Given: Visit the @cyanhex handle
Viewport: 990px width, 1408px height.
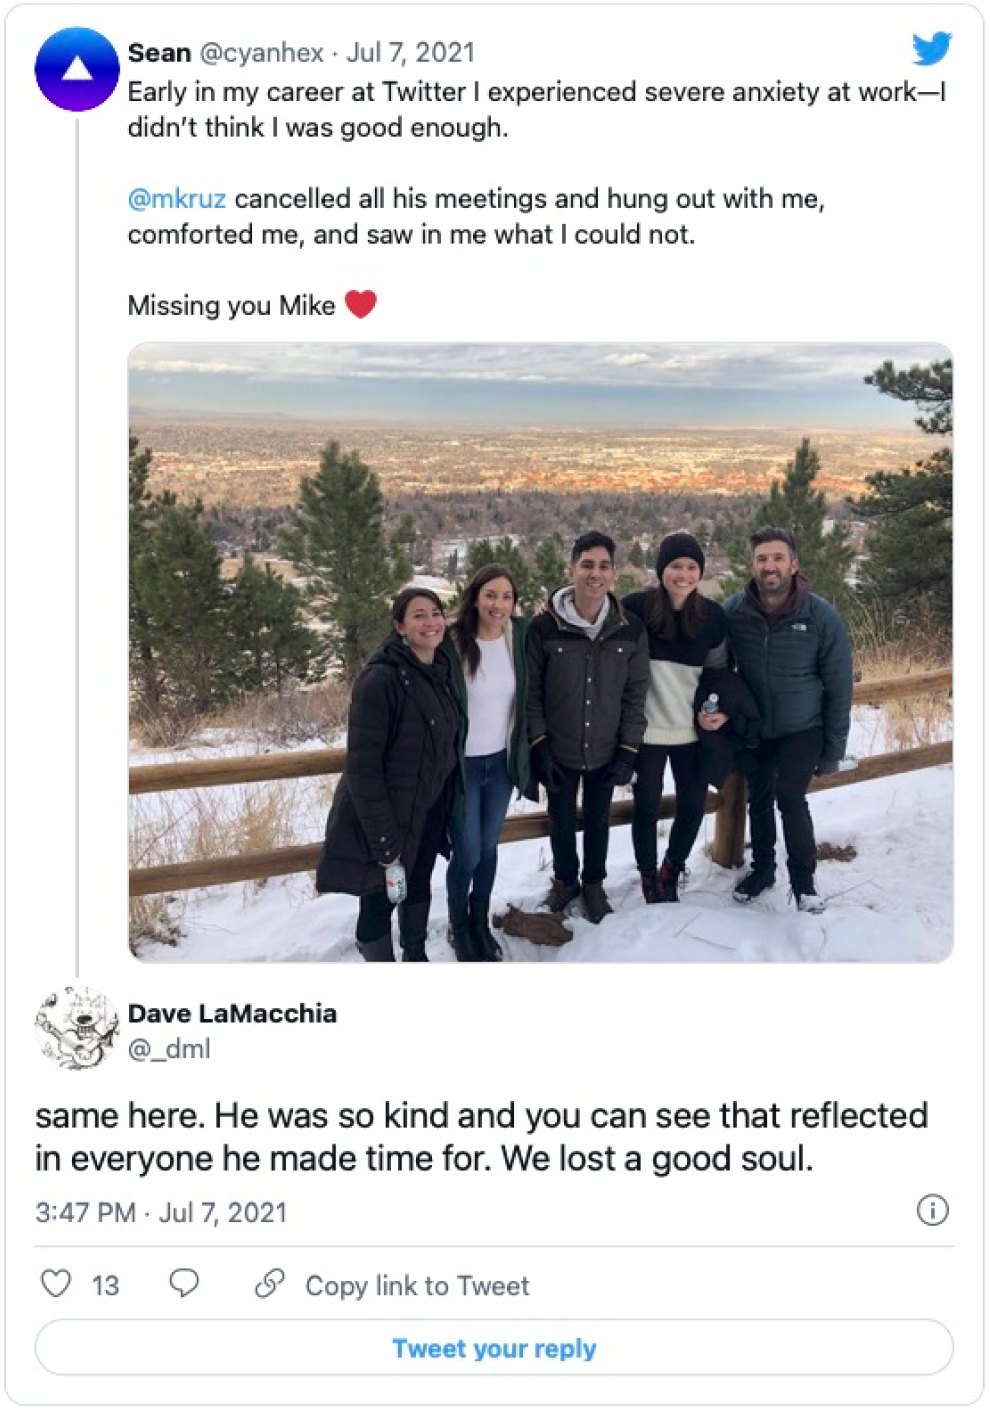Looking at the screenshot, I should 262,53.
